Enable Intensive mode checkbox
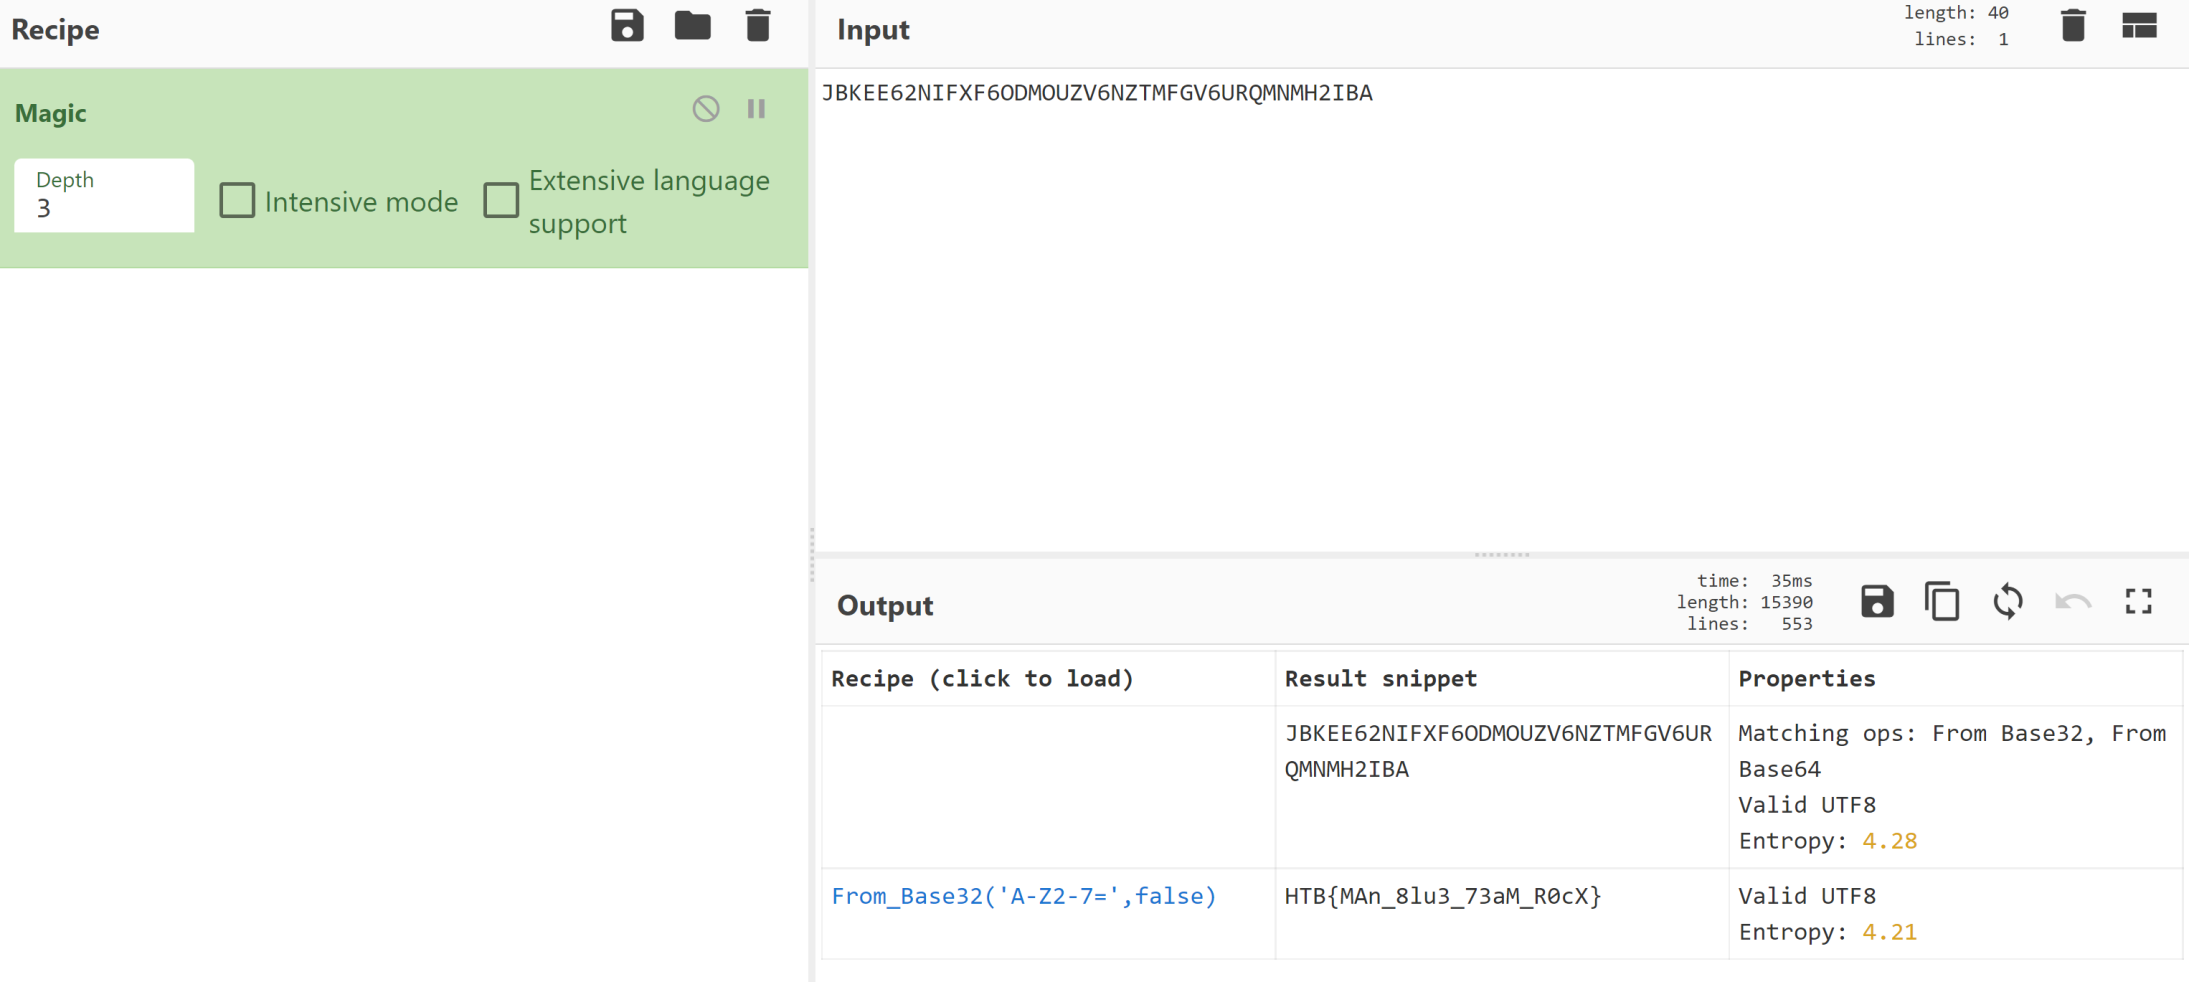Screen dimensions: 2189x982 237,201
